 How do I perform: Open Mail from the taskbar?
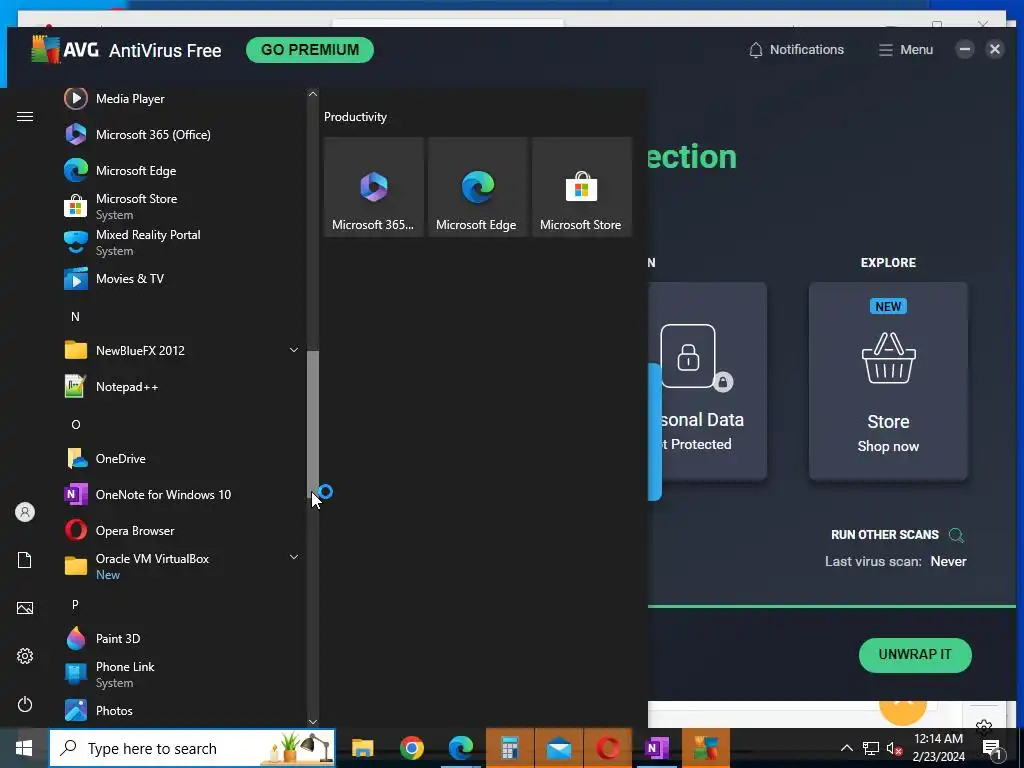pos(559,748)
